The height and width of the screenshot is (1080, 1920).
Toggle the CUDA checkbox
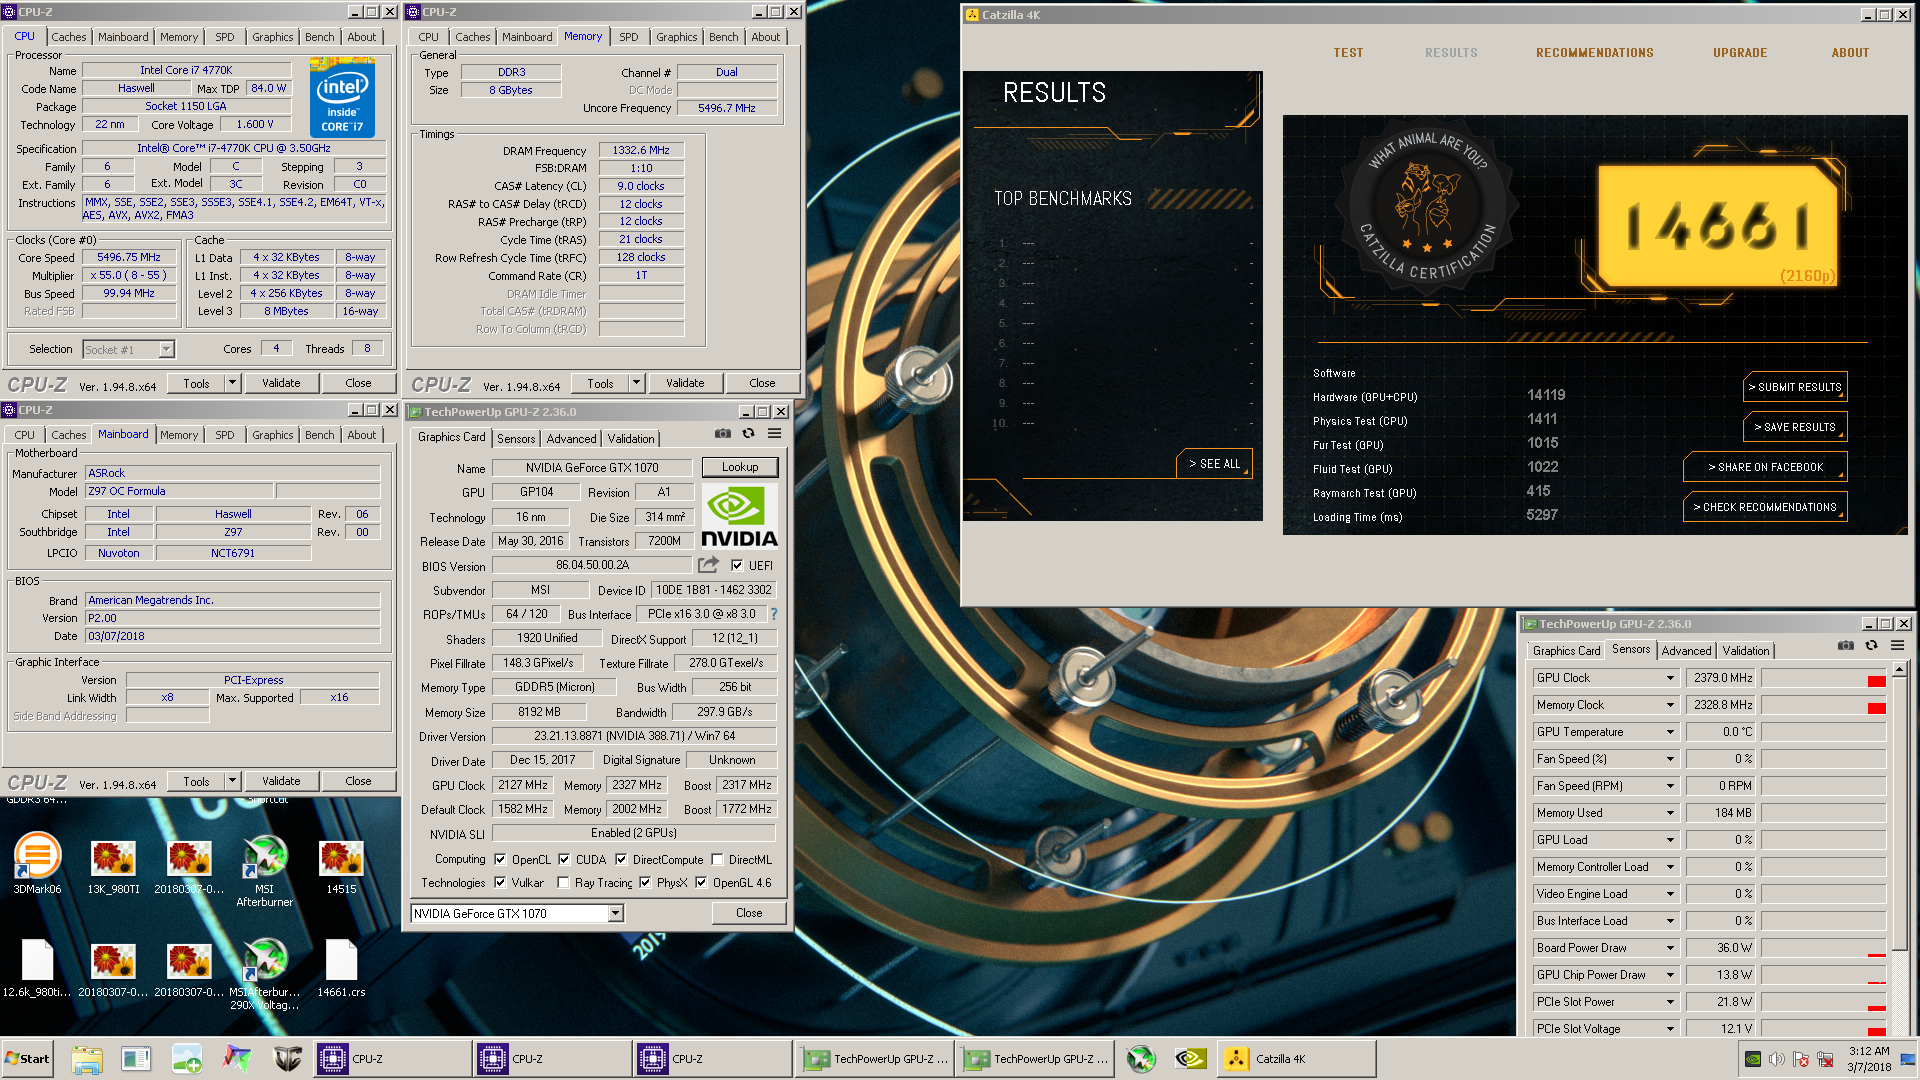pyautogui.click(x=564, y=859)
